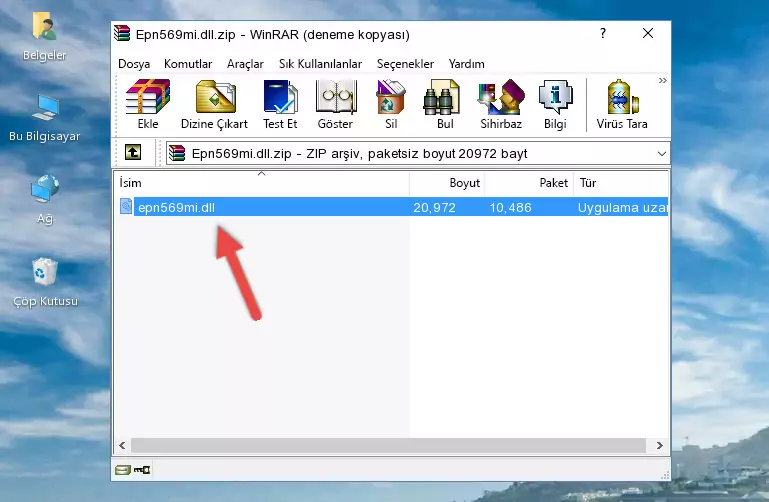Go up one folder level
This screenshot has height=502, width=769.
coord(133,152)
